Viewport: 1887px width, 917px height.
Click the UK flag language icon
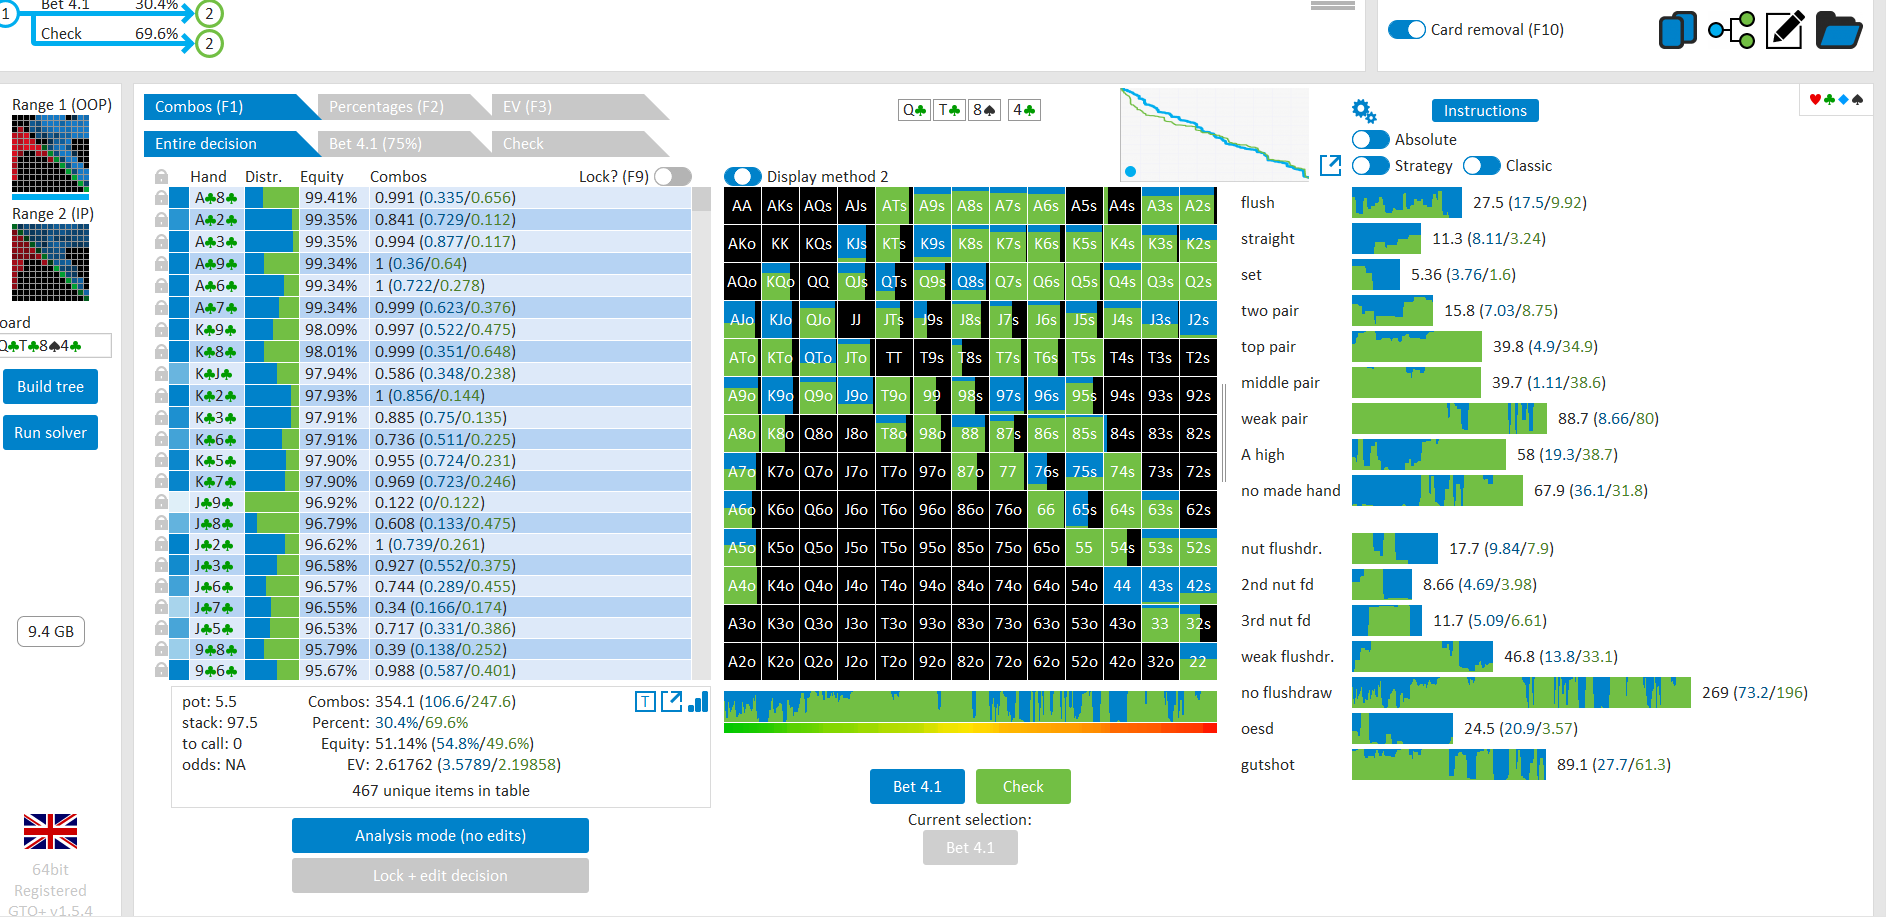tap(50, 831)
